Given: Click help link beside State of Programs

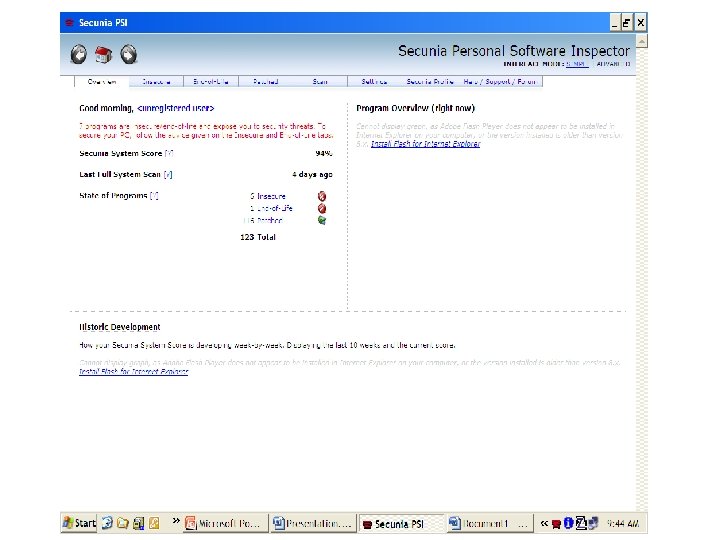Looking at the screenshot, I should (154, 196).
